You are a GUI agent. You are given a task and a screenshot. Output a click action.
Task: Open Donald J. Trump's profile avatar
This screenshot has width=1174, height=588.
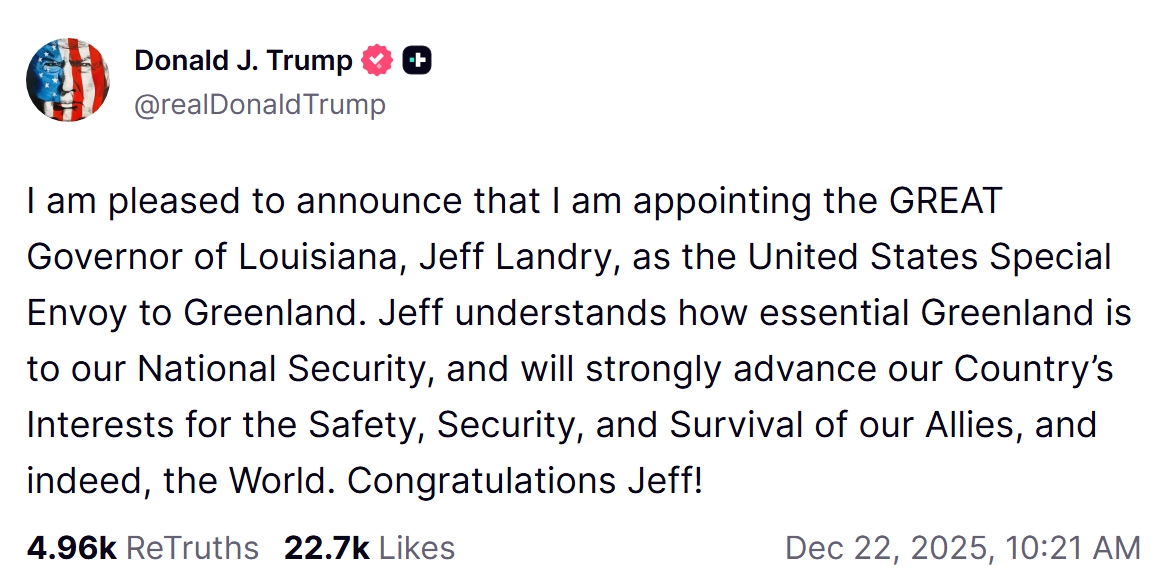coord(68,80)
